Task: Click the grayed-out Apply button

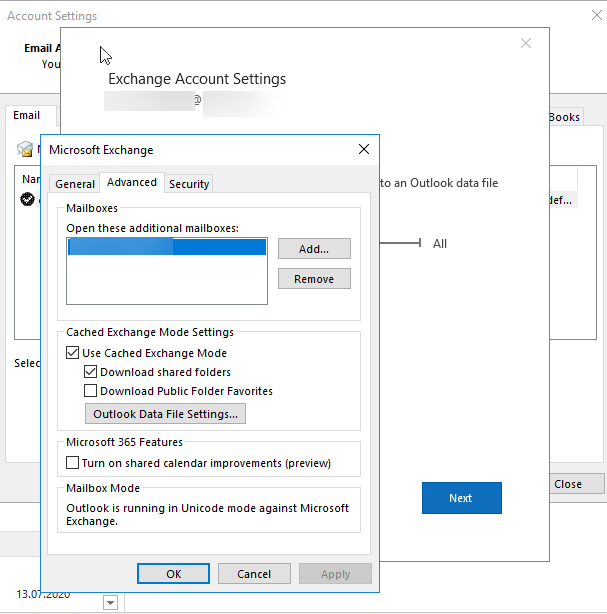Action: pos(335,574)
